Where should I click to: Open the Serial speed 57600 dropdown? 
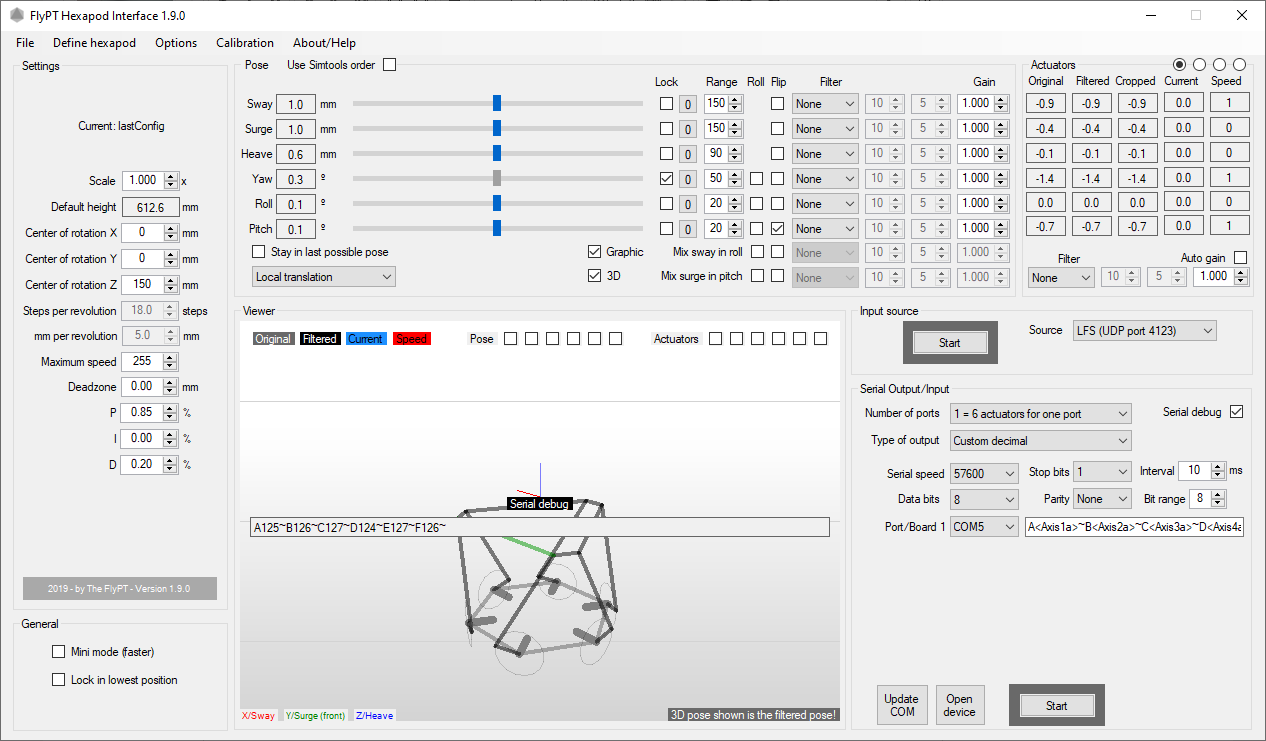point(984,473)
